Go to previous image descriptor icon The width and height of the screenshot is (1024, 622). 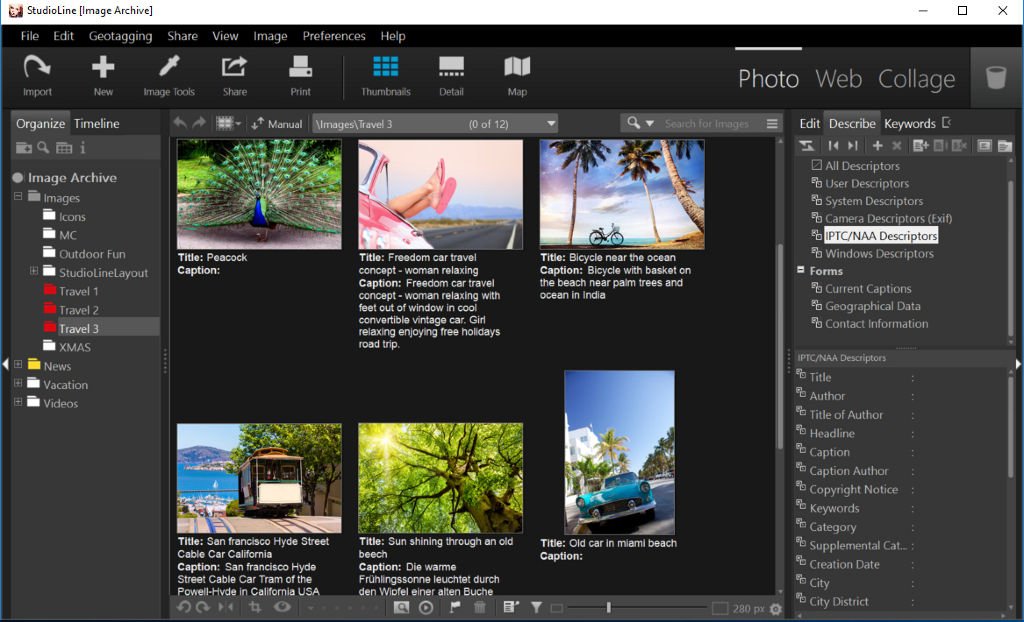coord(833,146)
